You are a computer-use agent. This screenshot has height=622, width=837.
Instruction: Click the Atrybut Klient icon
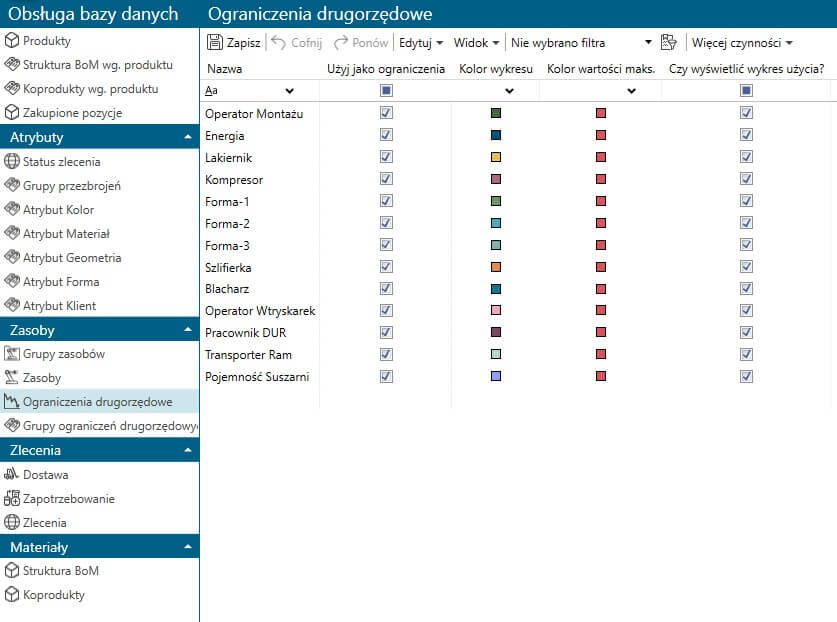tap(12, 305)
